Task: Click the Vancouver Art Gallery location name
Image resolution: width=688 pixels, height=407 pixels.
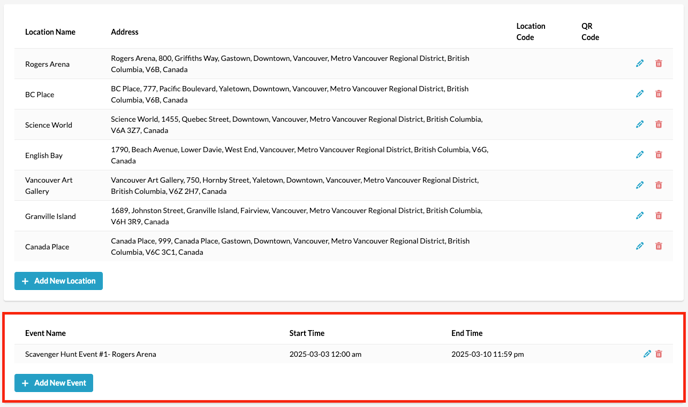Action: [49, 186]
